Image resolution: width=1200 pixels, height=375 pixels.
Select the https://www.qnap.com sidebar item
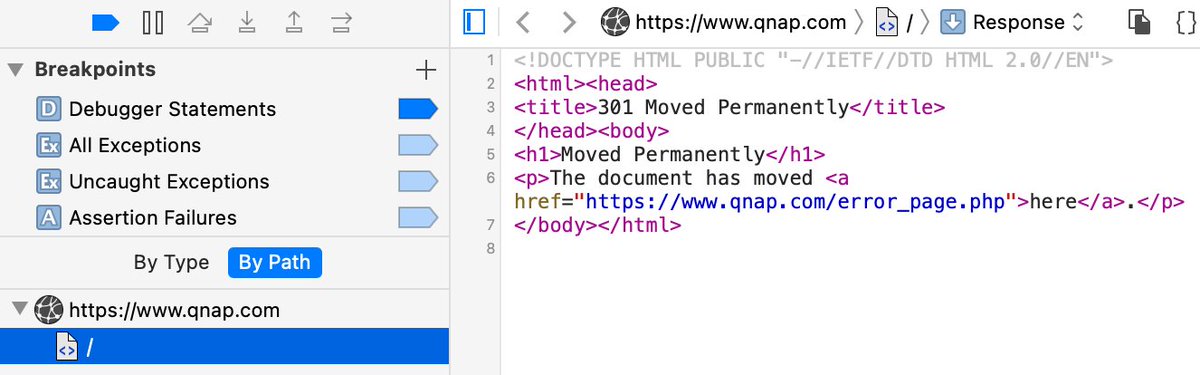pos(224,310)
